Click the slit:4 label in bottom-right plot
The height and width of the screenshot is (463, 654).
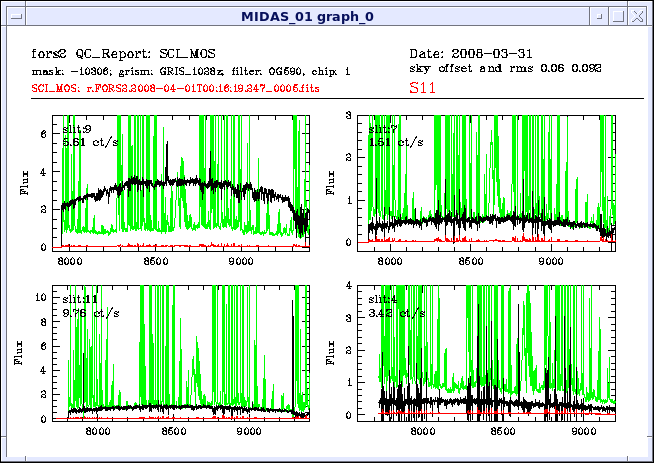[x=383, y=299]
